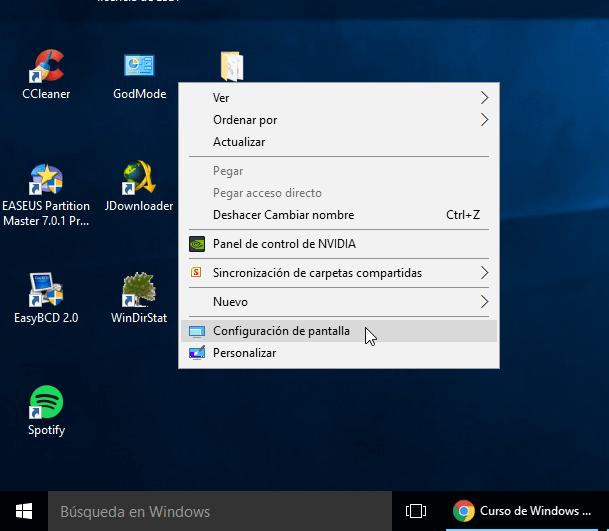Choose Ver in the context menu
The height and width of the screenshot is (531, 609).
pyautogui.click(x=339, y=97)
